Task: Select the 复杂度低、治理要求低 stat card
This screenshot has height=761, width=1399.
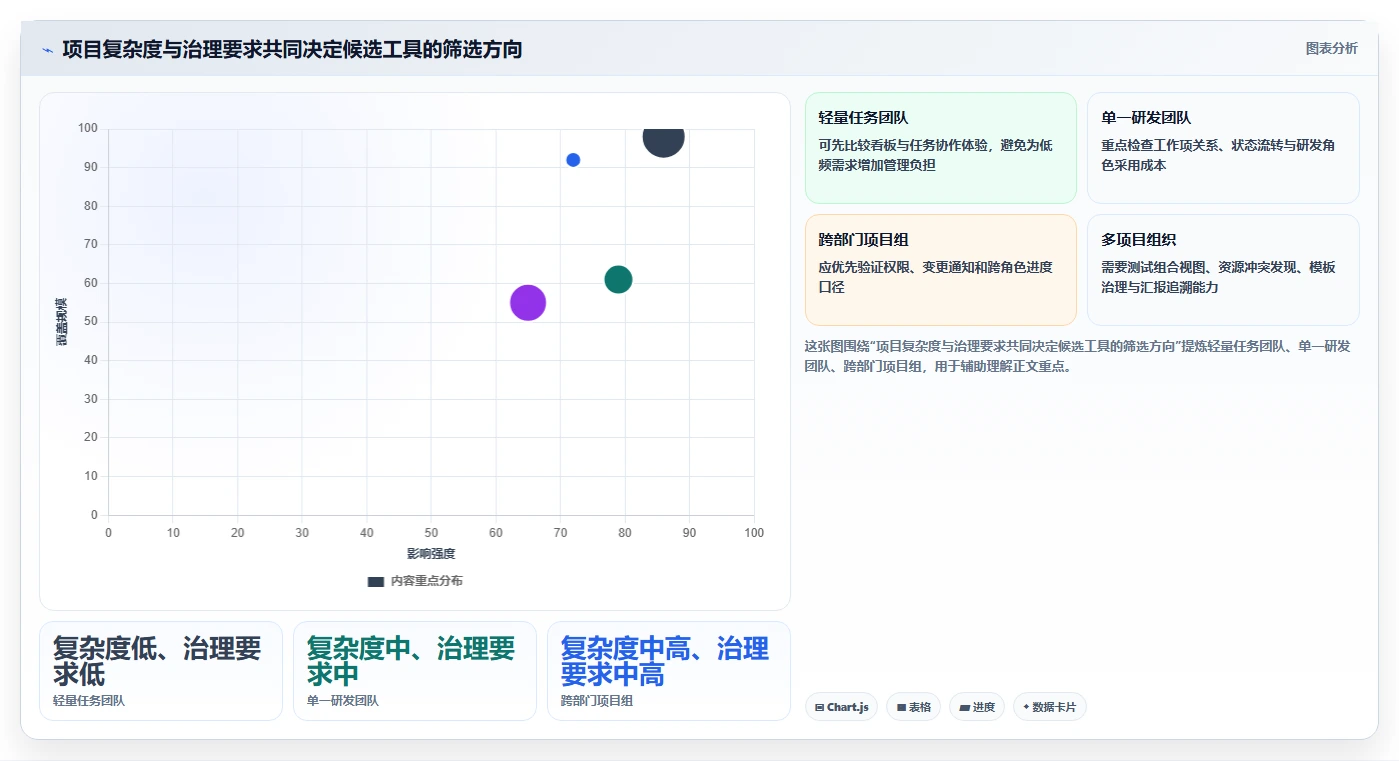Action: (x=161, y=671)
